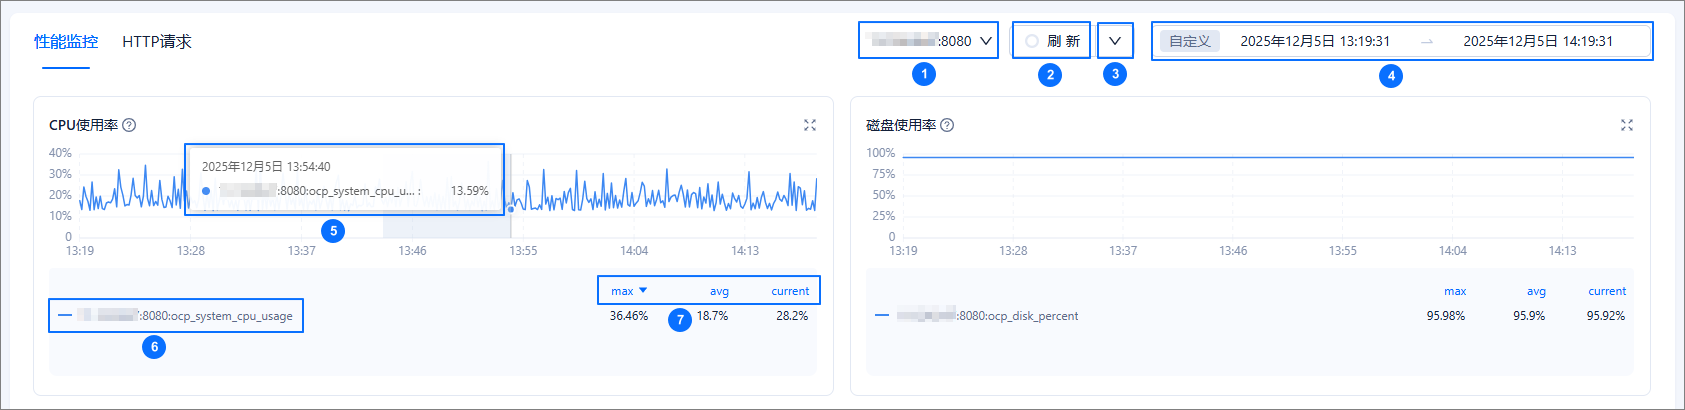Click the tooltip value 13.59%

click(x=469, y=191)
